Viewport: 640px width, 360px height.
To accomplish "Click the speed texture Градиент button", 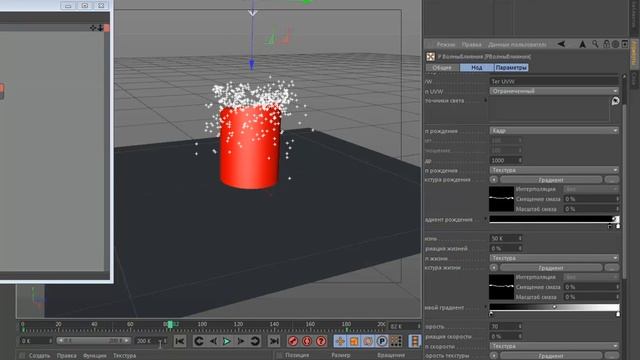I will pos(551,356).
